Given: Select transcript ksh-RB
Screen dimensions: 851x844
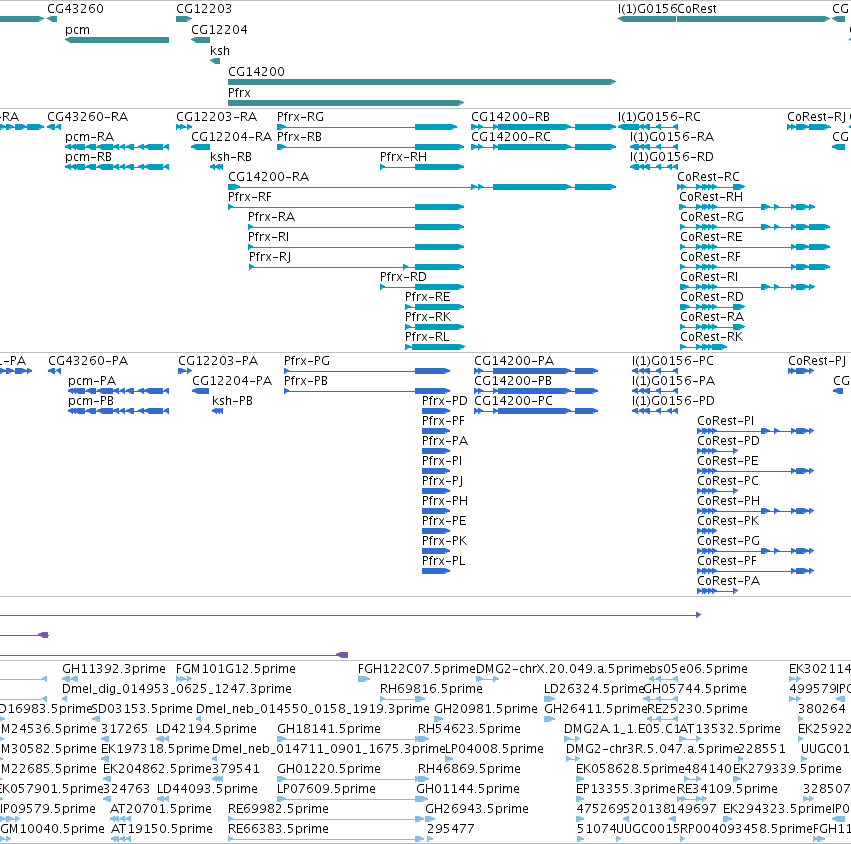Looking at the screenshot, I should click(217, 167).
